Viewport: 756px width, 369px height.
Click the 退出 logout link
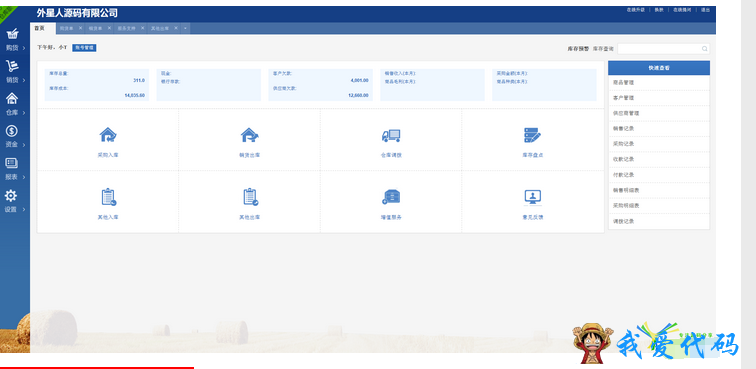[705, 10]
